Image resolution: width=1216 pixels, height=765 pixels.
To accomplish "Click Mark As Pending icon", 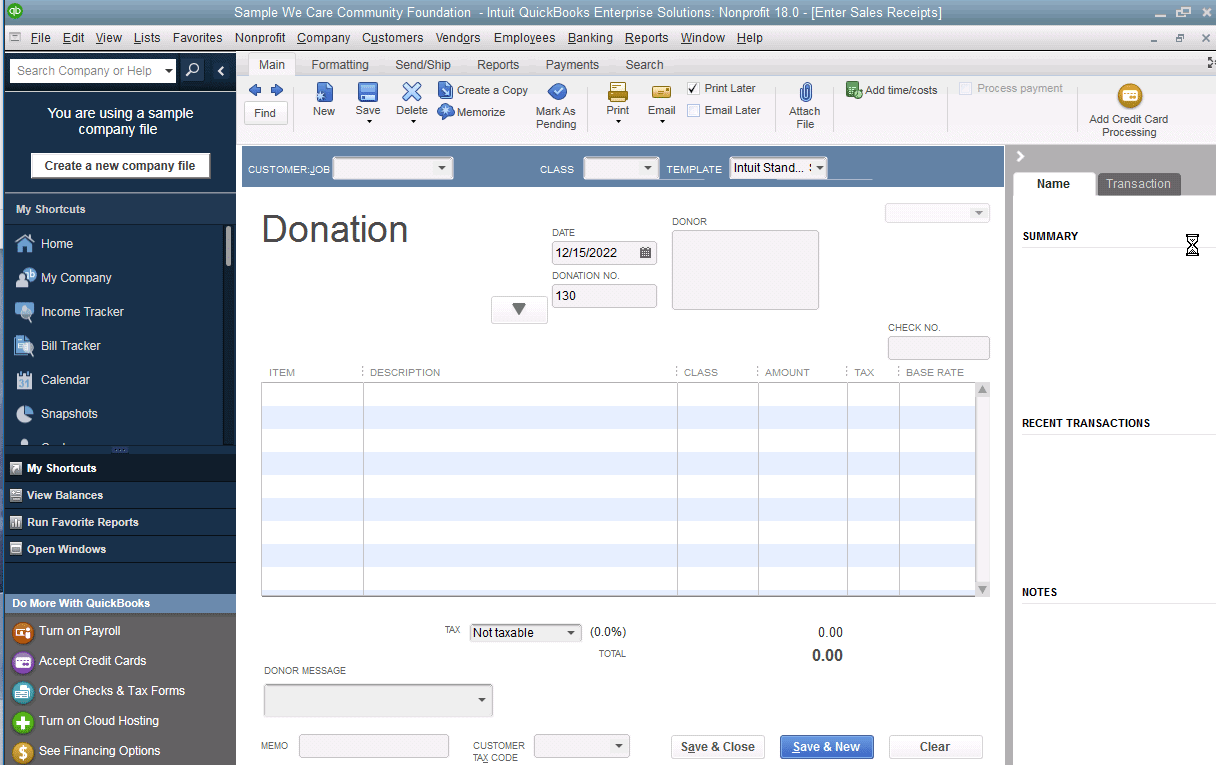I will click(556, 92).
